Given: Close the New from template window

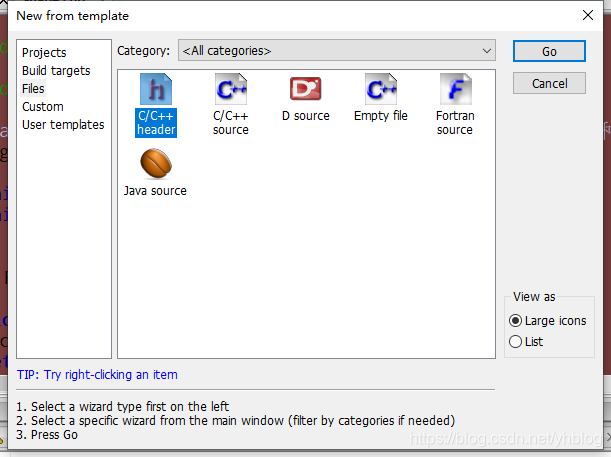Looking at the screenshot, I should 588,15.
